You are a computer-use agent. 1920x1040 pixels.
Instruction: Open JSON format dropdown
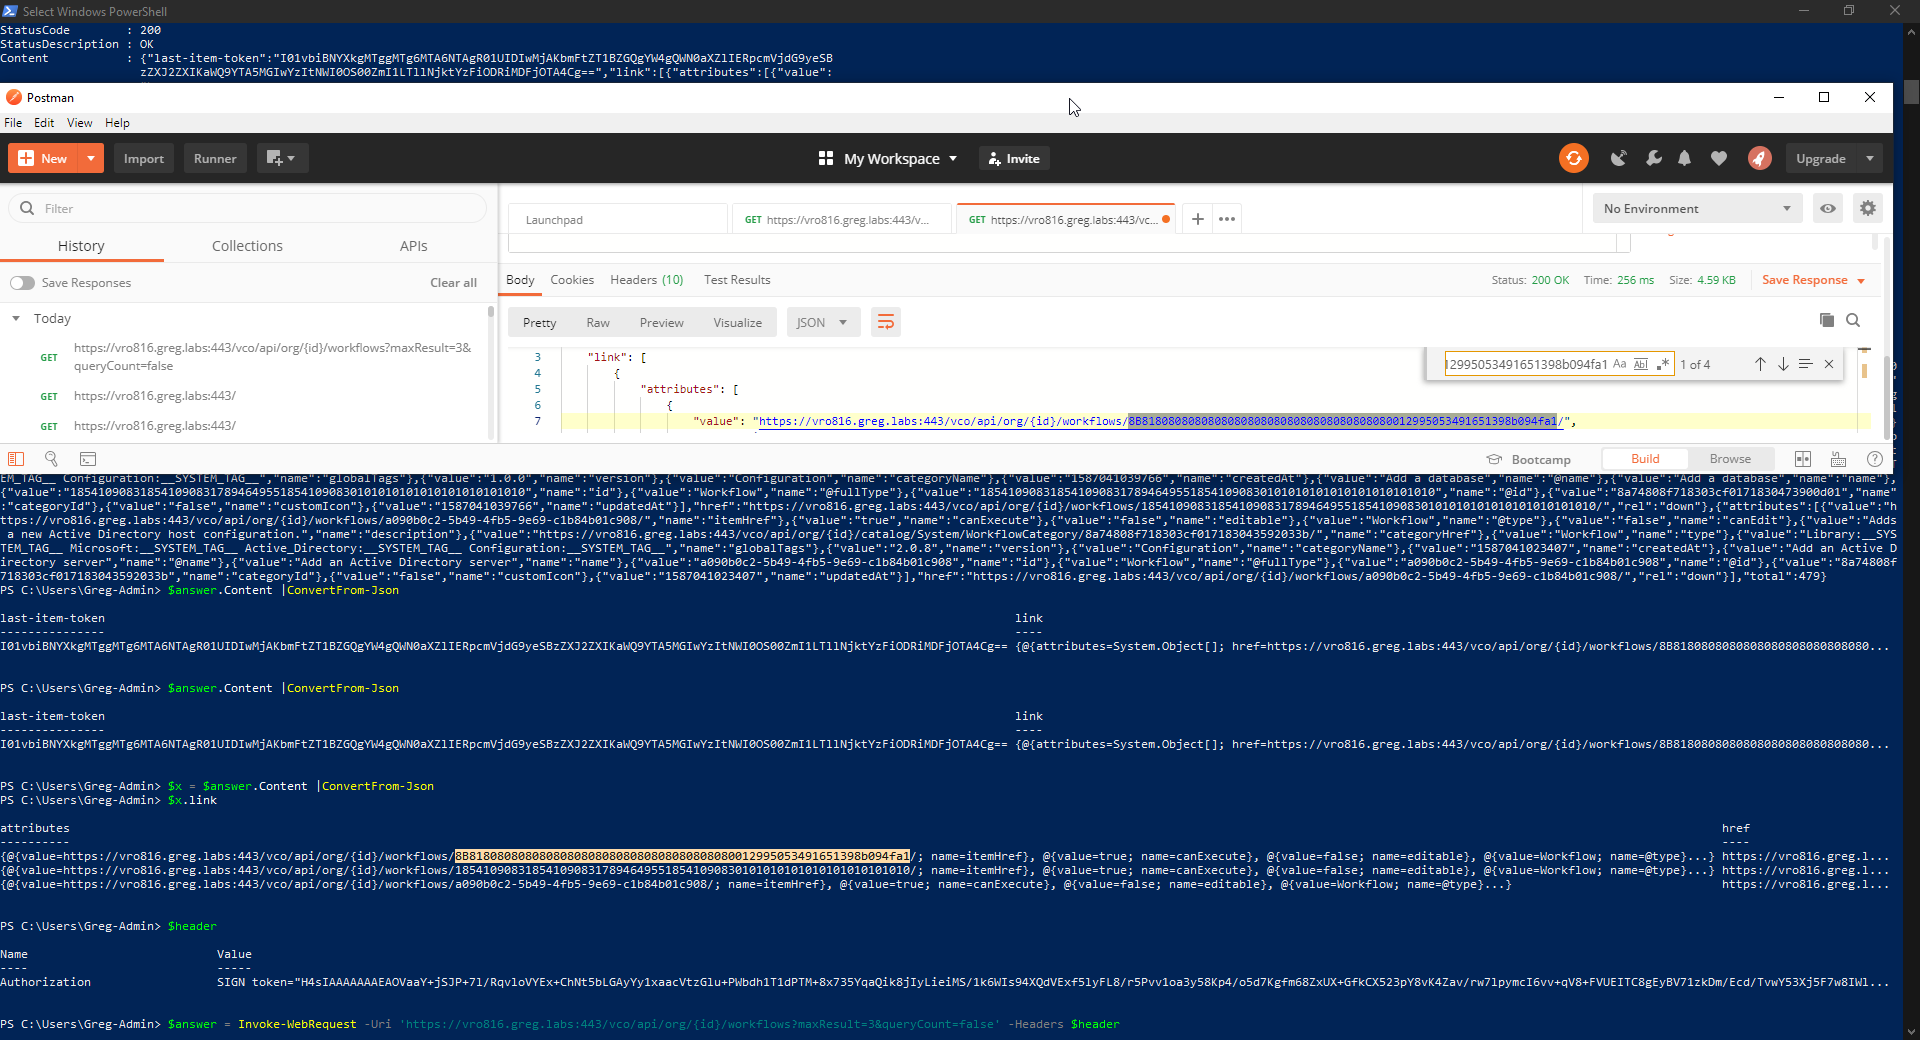(823, 322)
